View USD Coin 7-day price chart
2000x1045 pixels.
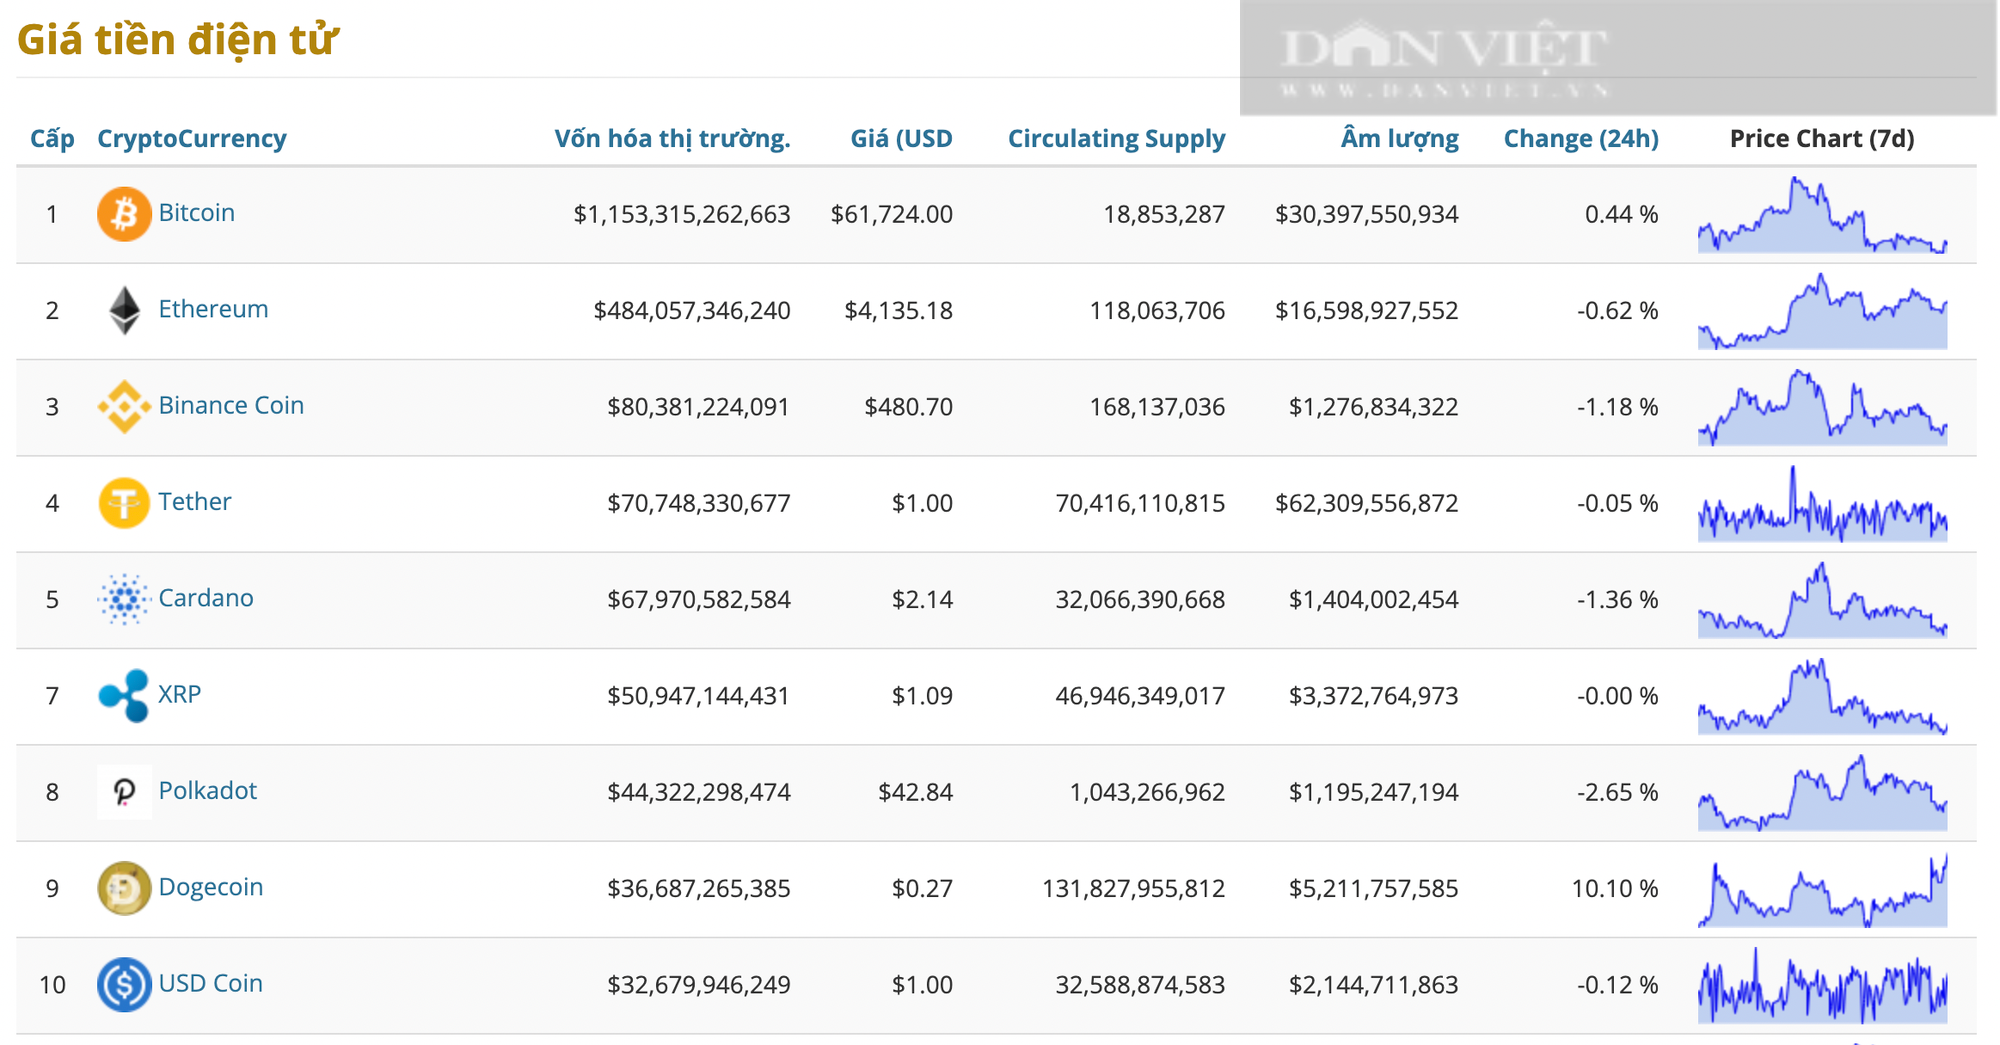[1822, 984]
